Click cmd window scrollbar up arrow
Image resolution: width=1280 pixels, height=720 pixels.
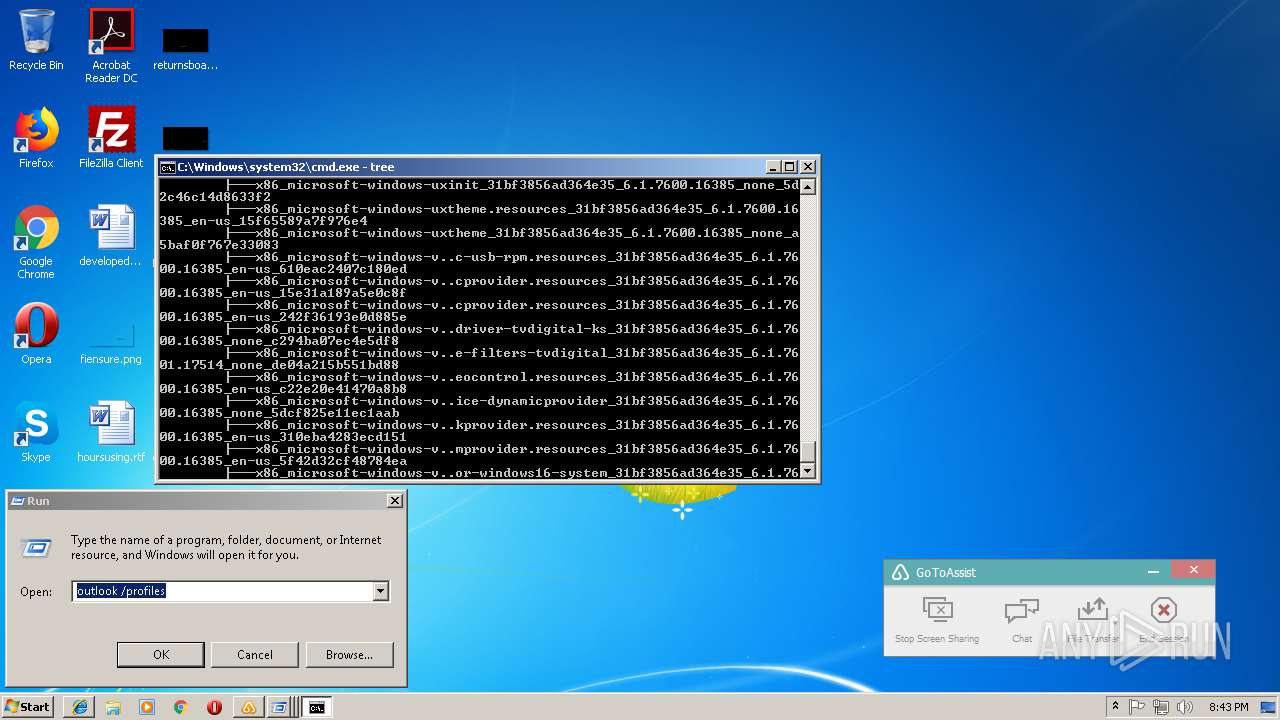tap(808, 186)
